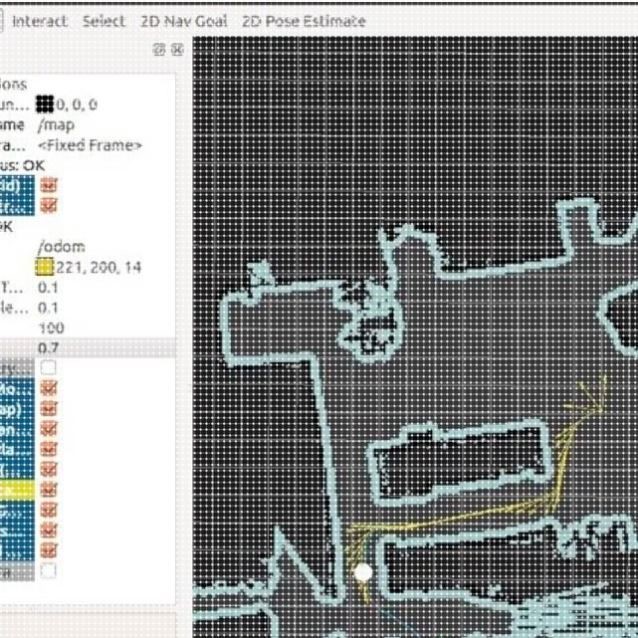Edit the /odom topic field
This screenshot has width=638, height=638.
coord(61,247)
